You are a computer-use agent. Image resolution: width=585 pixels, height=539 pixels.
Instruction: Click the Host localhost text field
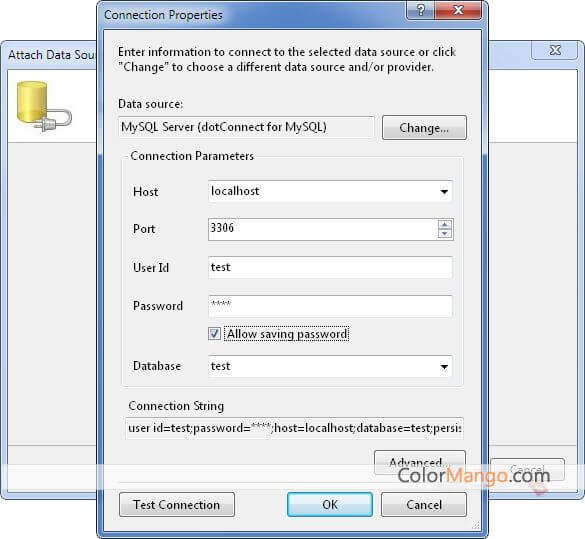click(323, 191)
